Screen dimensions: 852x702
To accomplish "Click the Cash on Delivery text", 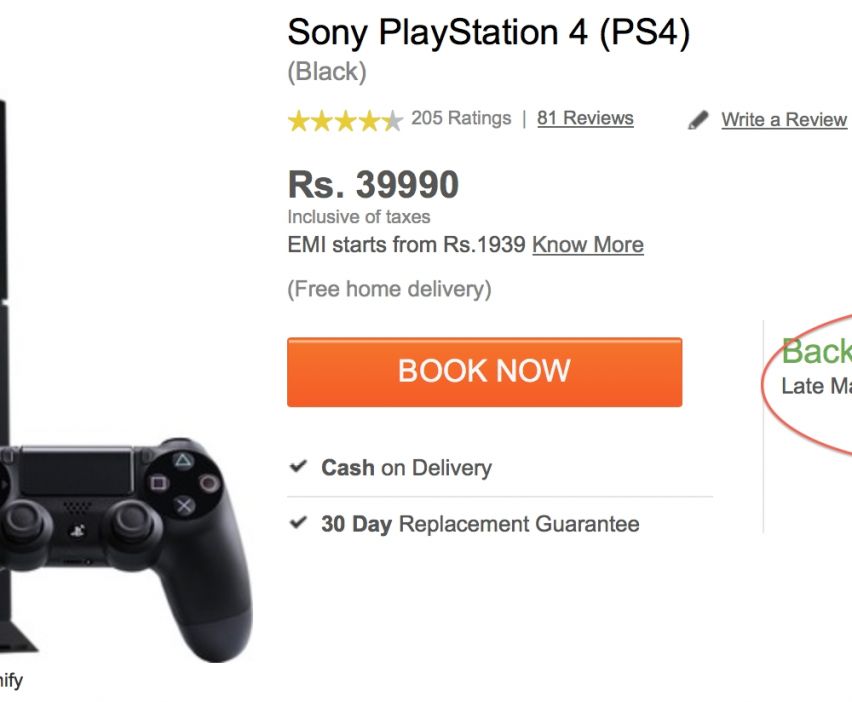I will (x=406, y=467).
